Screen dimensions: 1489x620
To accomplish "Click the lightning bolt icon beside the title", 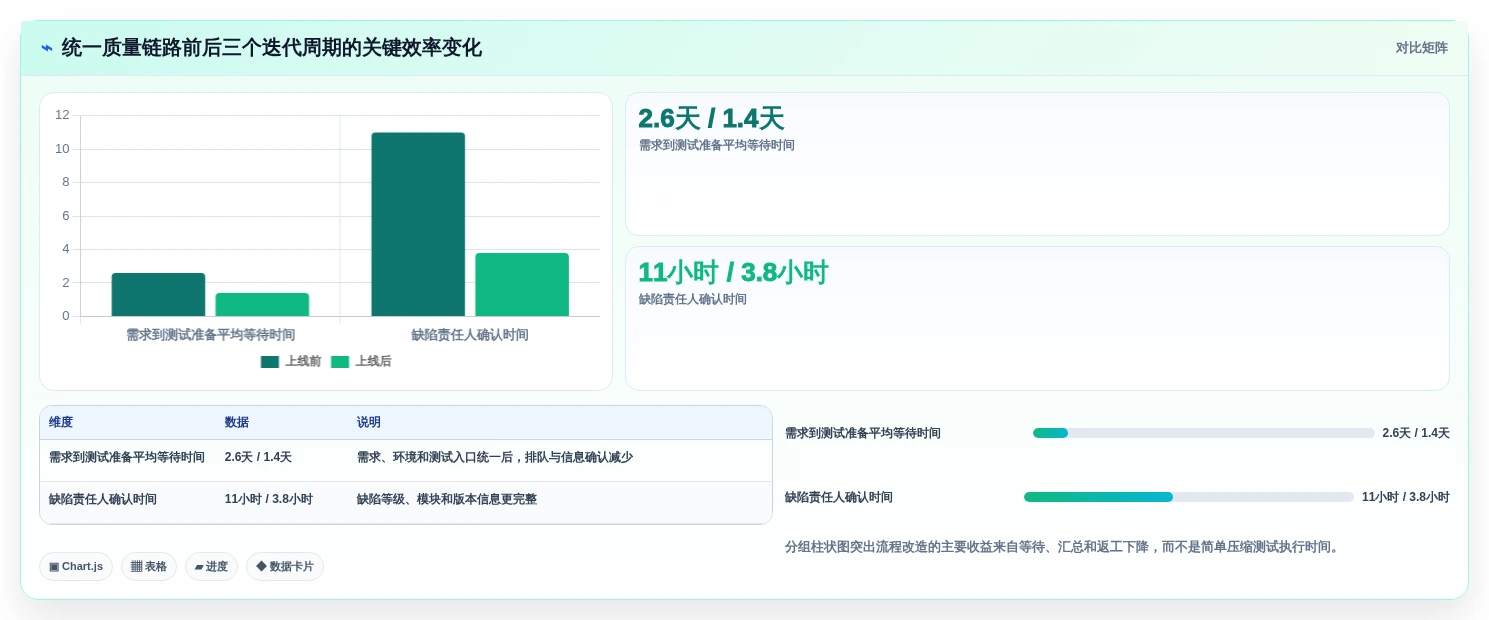I will pyautogui.click(x=47, y=48).
